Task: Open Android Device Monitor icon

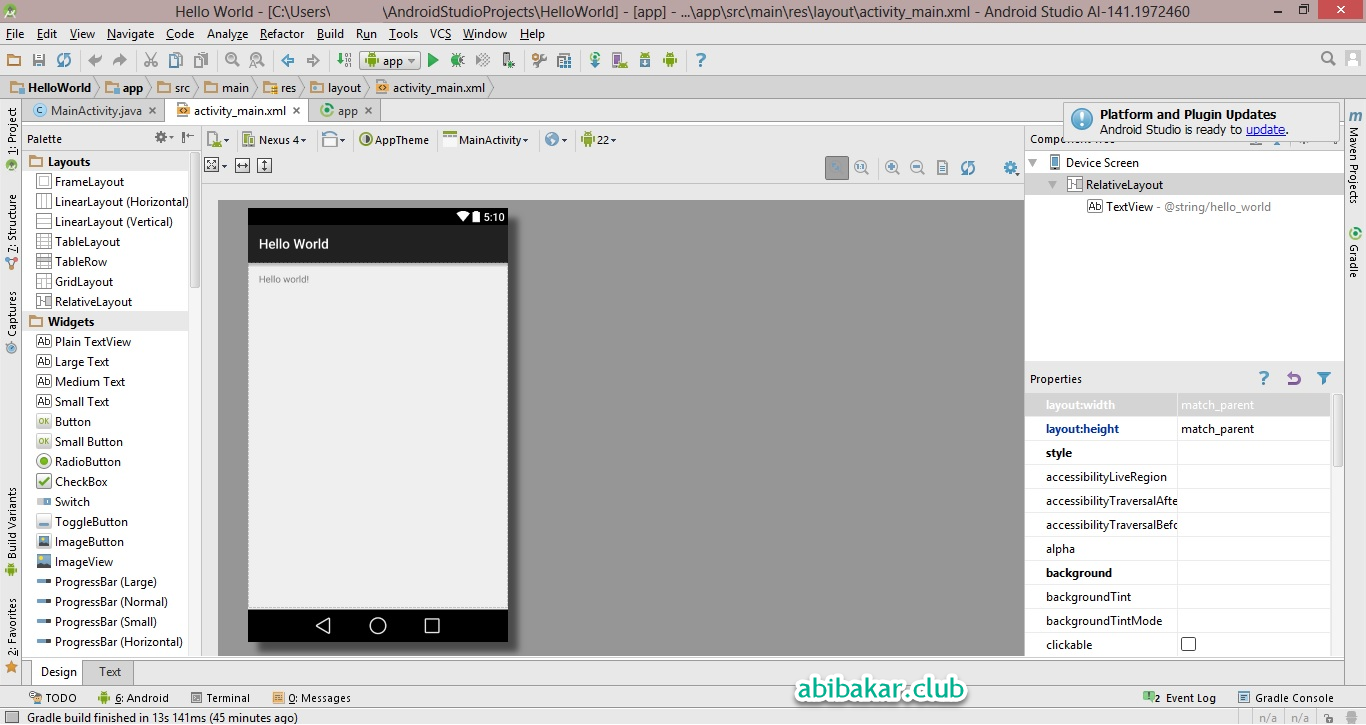Action: pyautogui.click(x=670, y=61)
